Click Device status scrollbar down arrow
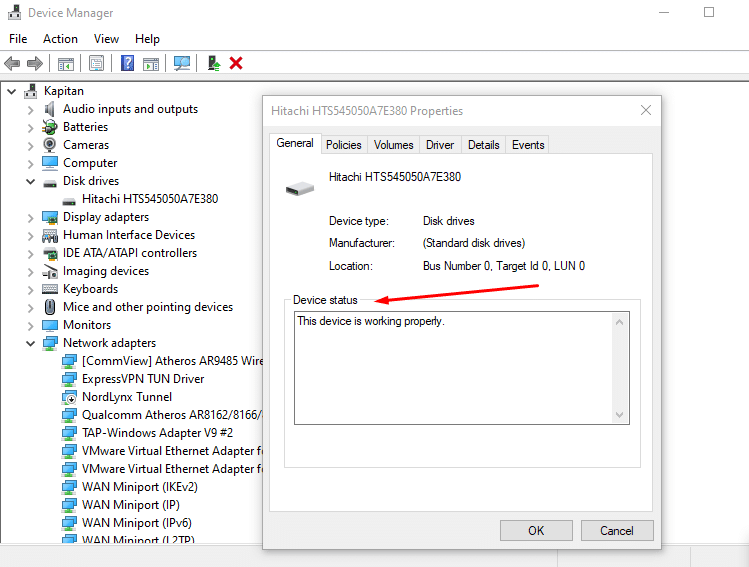The image size is (749, 567). pyautogui.click(x=620, y=415)
